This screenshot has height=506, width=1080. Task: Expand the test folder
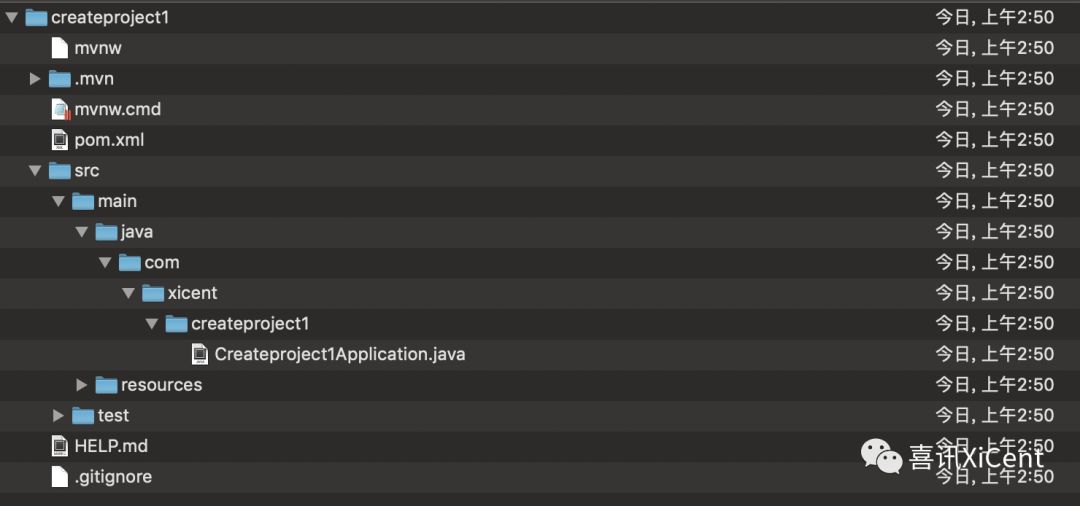pos(59,416)
